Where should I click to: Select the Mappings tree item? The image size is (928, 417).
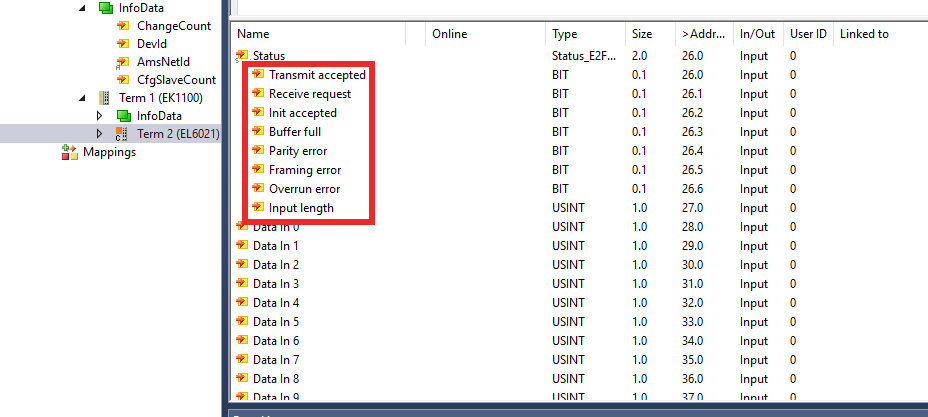tap(109, 152)
